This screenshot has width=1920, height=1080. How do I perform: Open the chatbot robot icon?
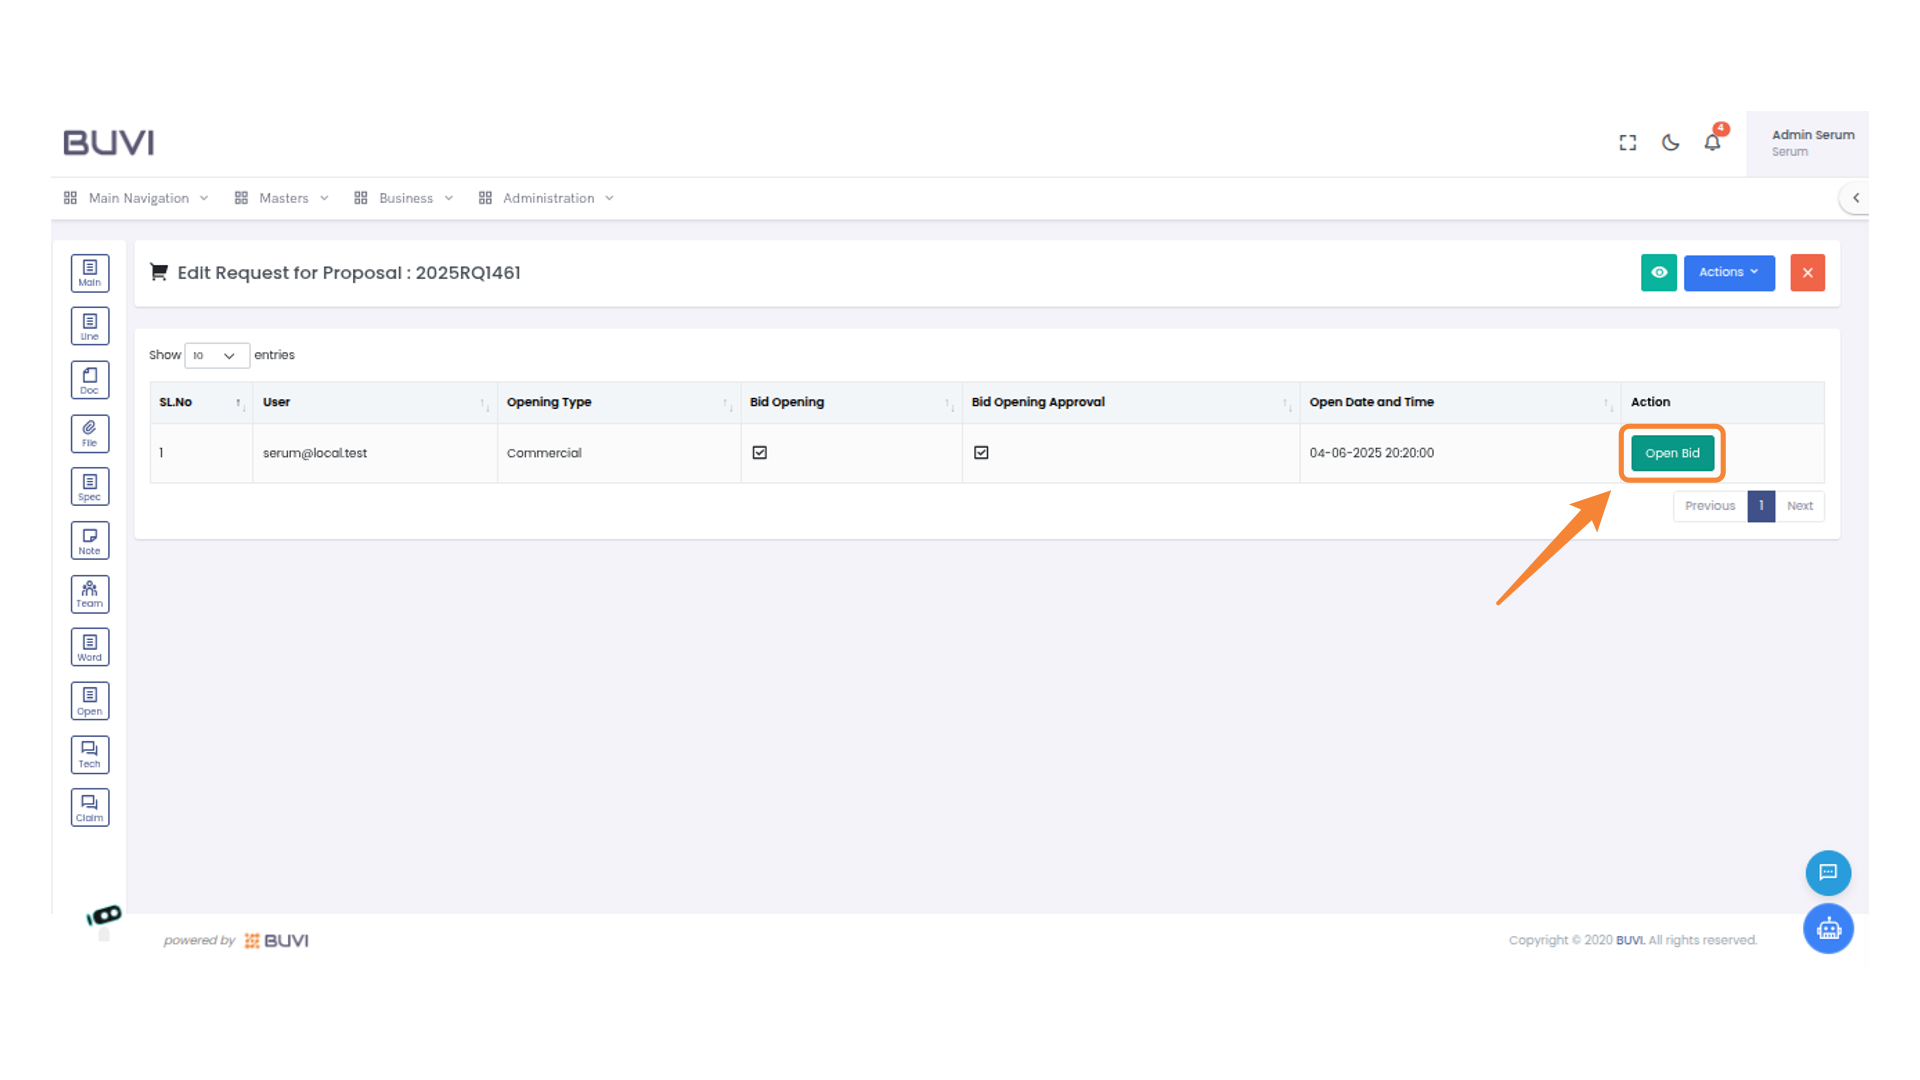[x=1828, y=929]
